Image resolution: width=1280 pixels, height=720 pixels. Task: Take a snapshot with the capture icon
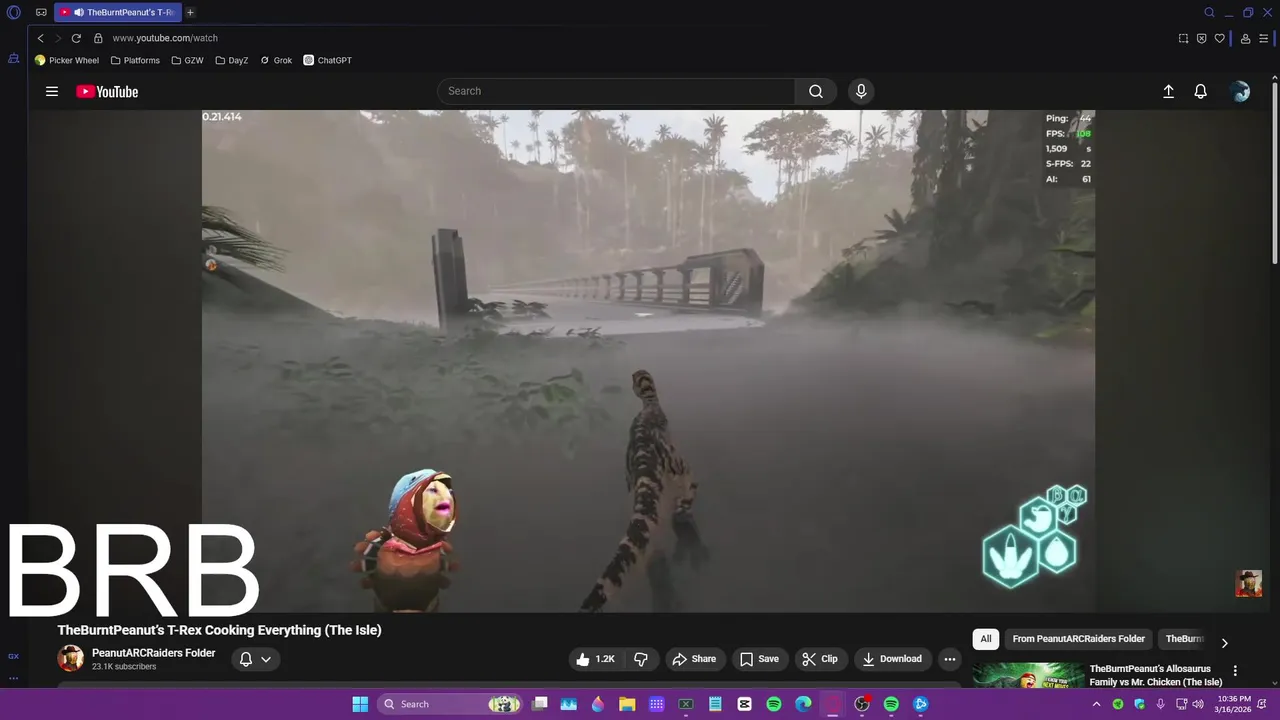click(1183, 38)
